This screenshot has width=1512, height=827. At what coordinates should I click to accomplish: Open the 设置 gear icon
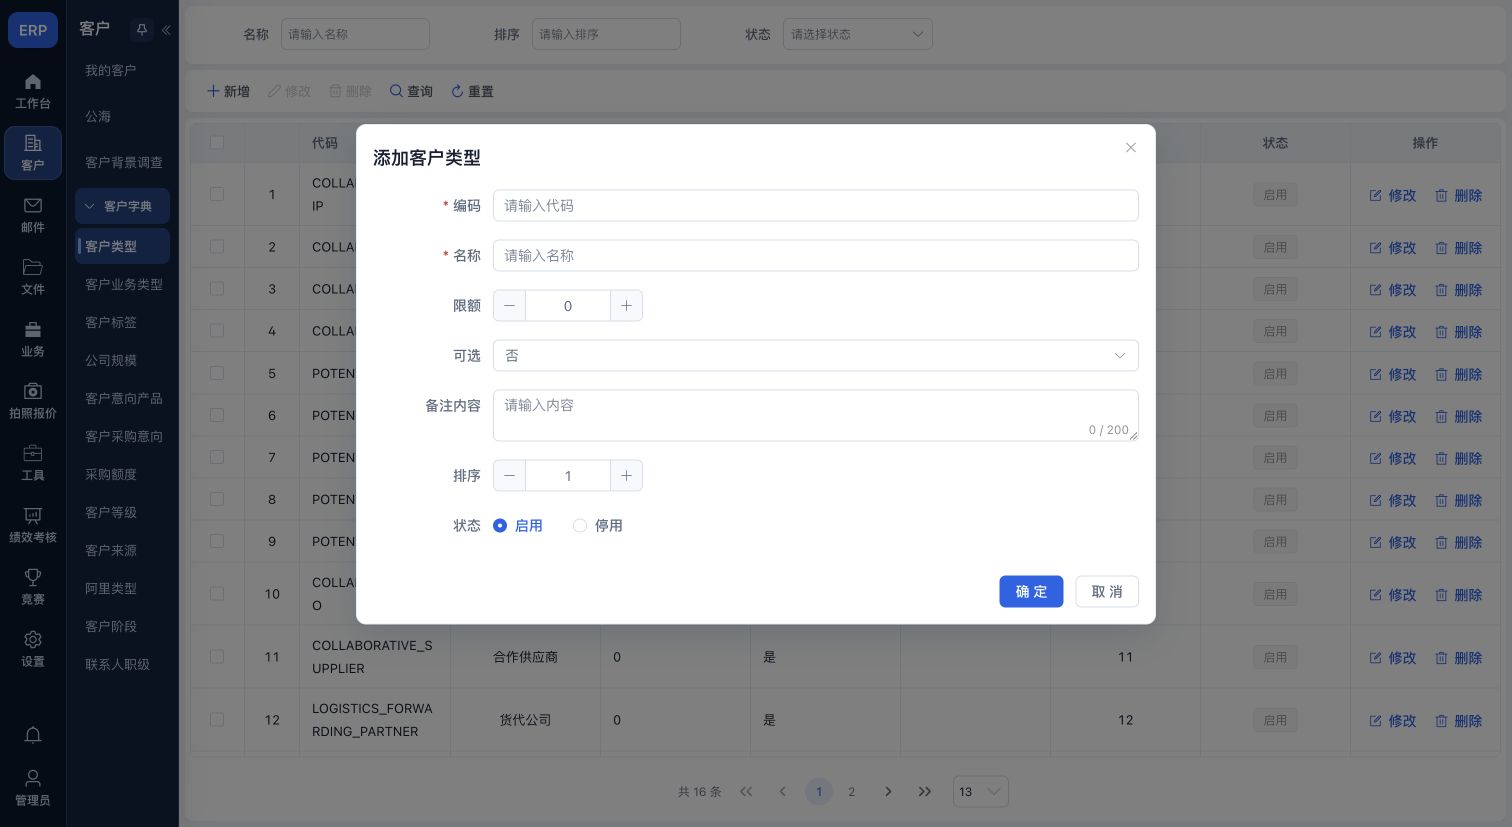click(33, 639)
